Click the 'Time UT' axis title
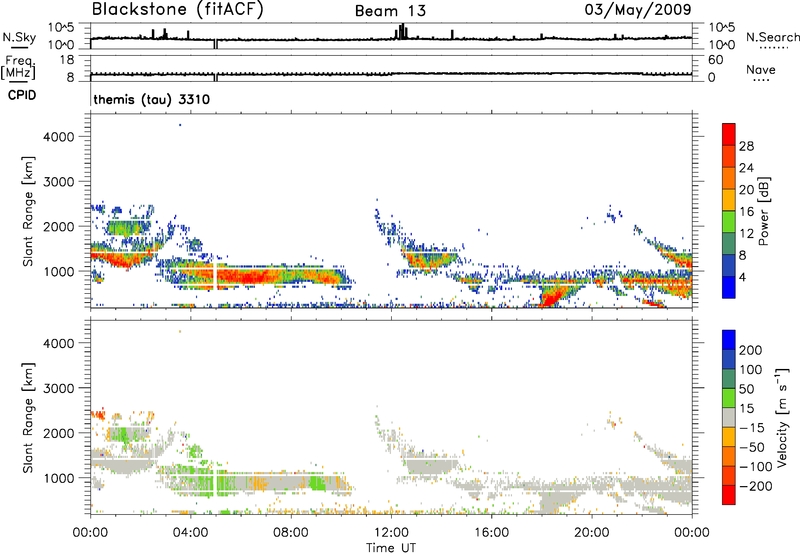This screenshot has width=800, height=554. (391, 548)
